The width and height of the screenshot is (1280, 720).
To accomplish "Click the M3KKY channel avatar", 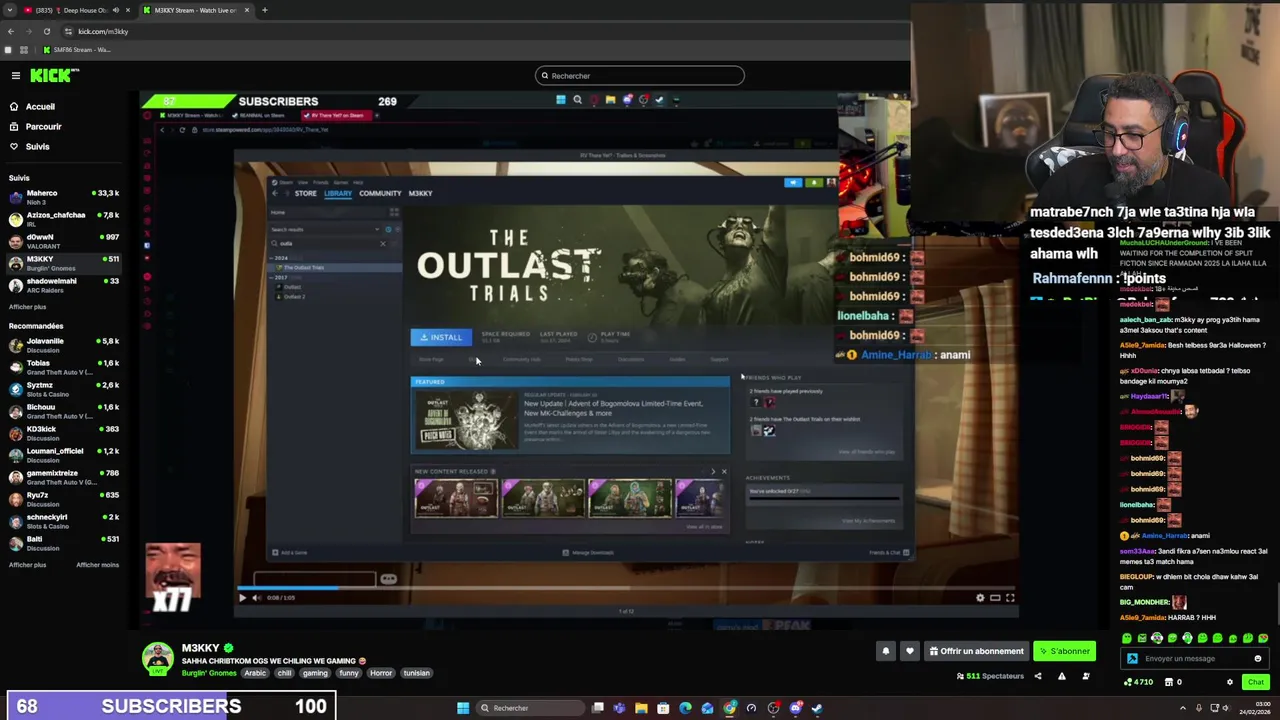I will 157,659.
